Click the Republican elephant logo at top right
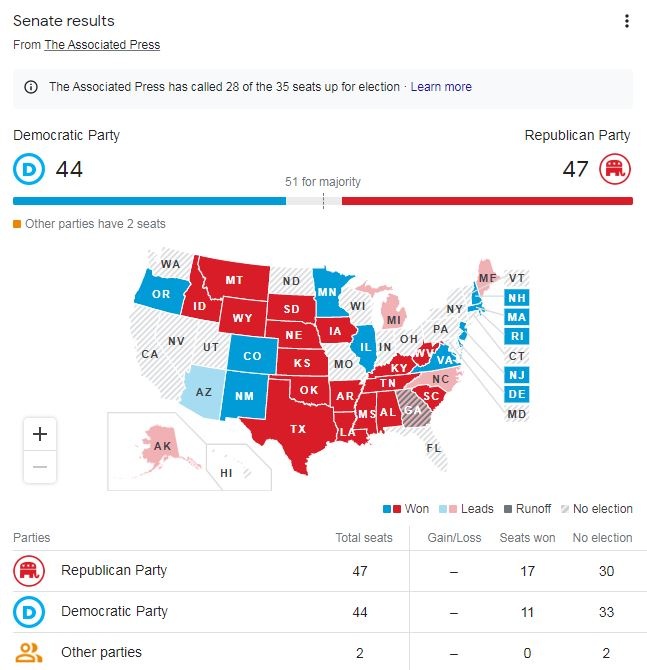 click(x=615, y=169)
